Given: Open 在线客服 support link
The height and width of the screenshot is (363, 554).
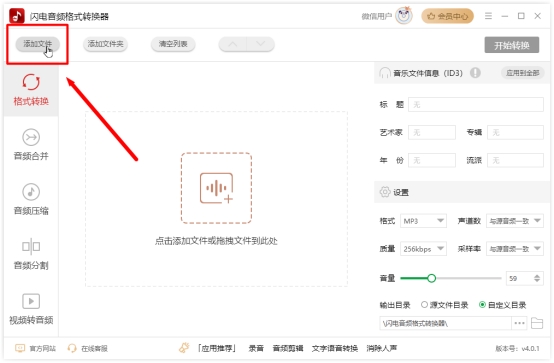Looking at the screenshot, I should coord(88,349).
